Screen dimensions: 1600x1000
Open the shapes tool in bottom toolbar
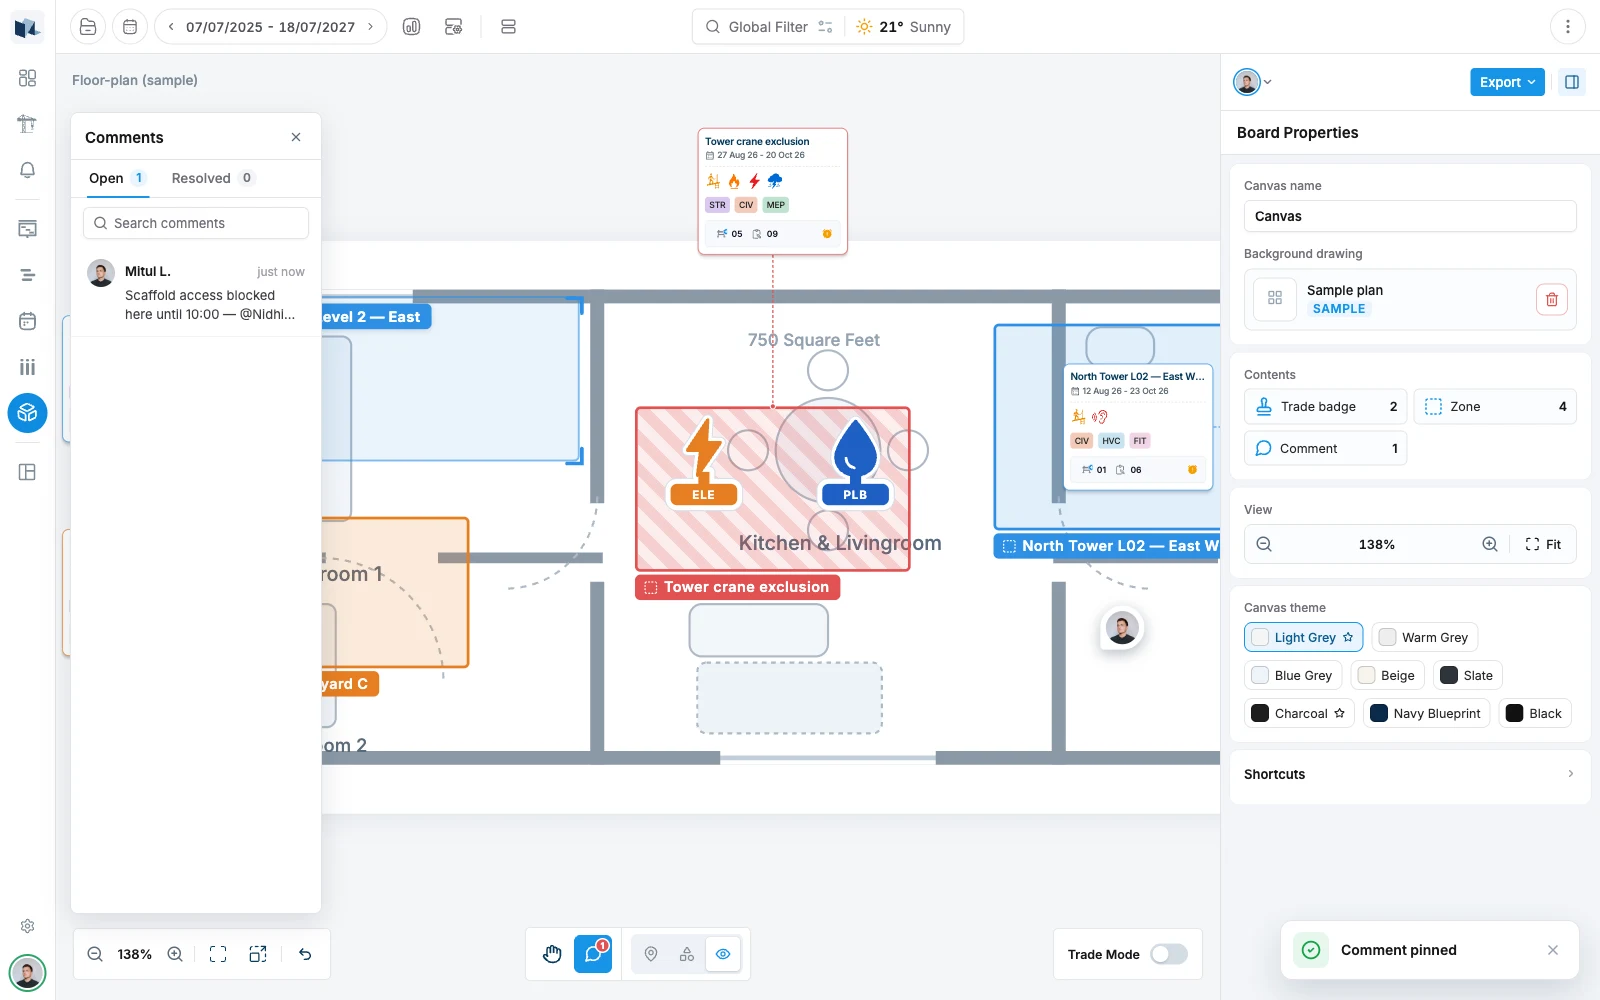coord(687,954)
